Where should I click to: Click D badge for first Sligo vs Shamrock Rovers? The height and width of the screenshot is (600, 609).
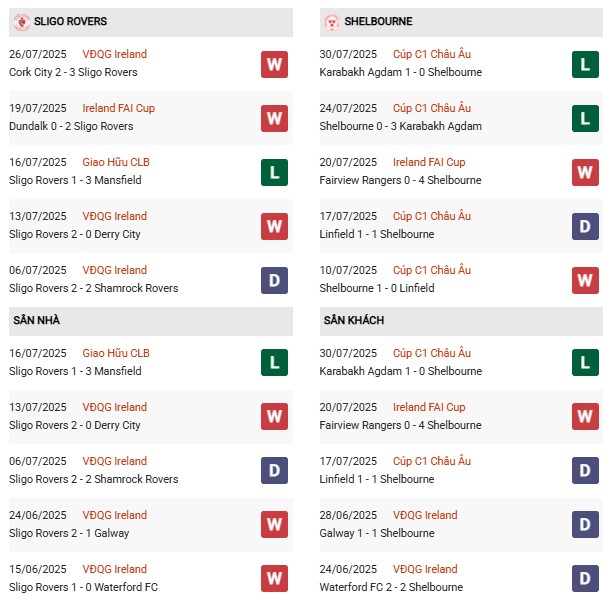274,280
